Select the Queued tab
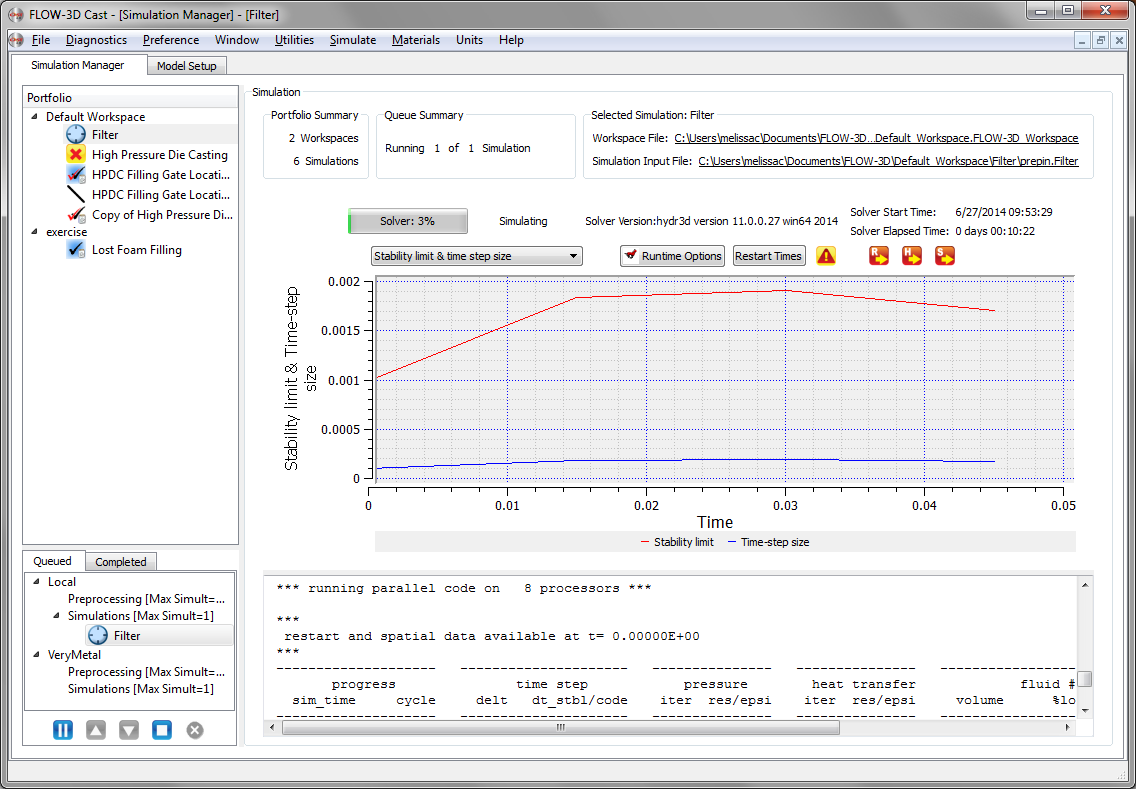Screen dimensions: 1136x789 tap(52, 561)
